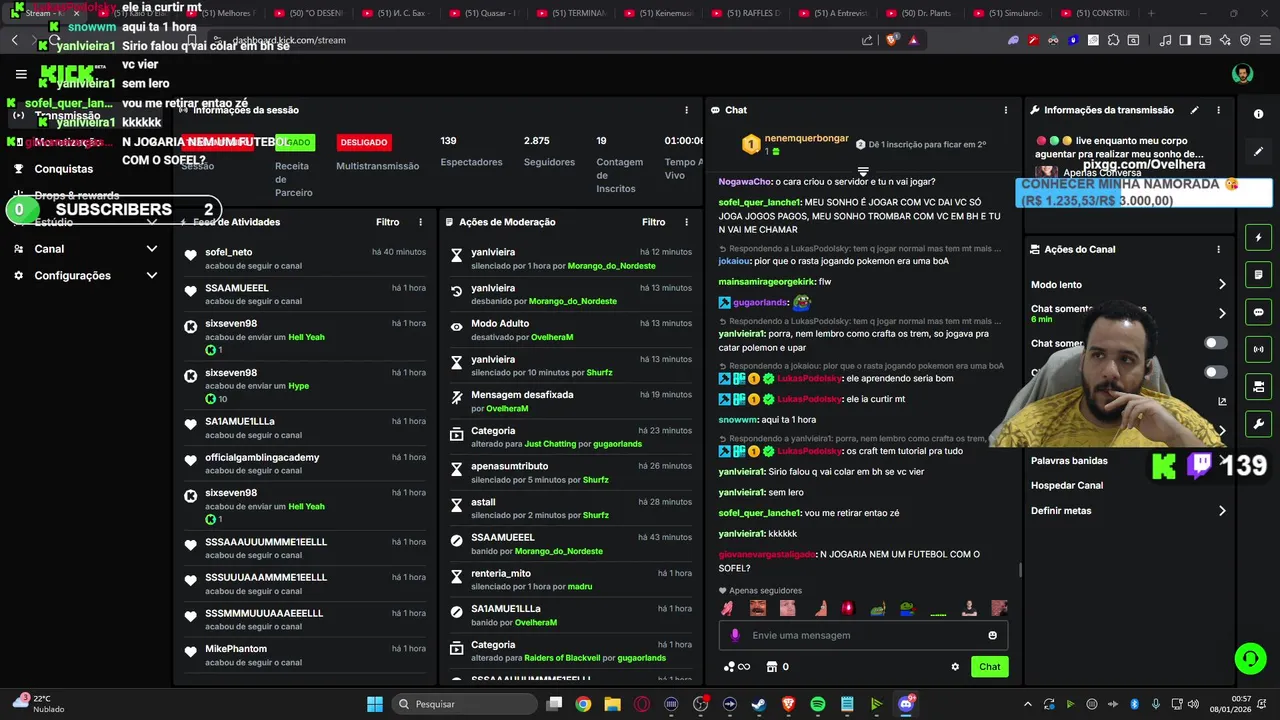This screenshot has height=720, width=1280.
Task: Click the notes page icon in right sidebar
Action: 1258,275
